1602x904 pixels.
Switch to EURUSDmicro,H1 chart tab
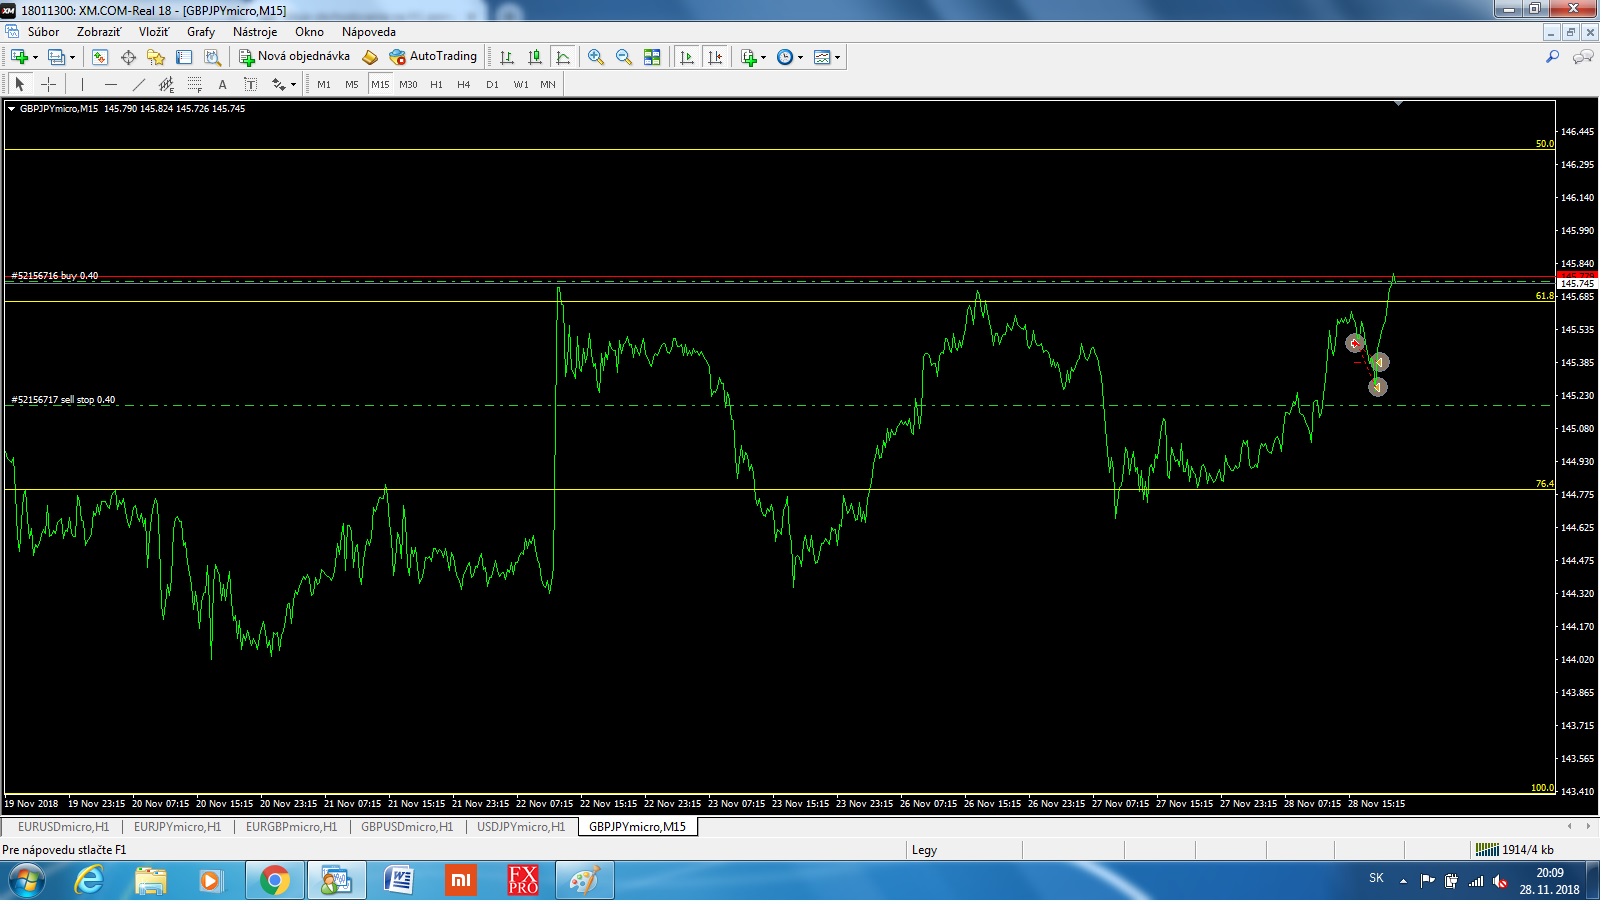coord(63,827)
